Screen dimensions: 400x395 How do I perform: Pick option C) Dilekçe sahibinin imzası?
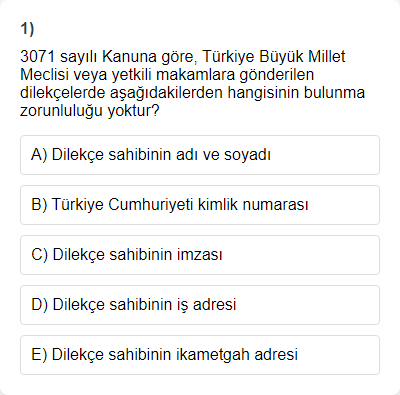tap(200, 255)
